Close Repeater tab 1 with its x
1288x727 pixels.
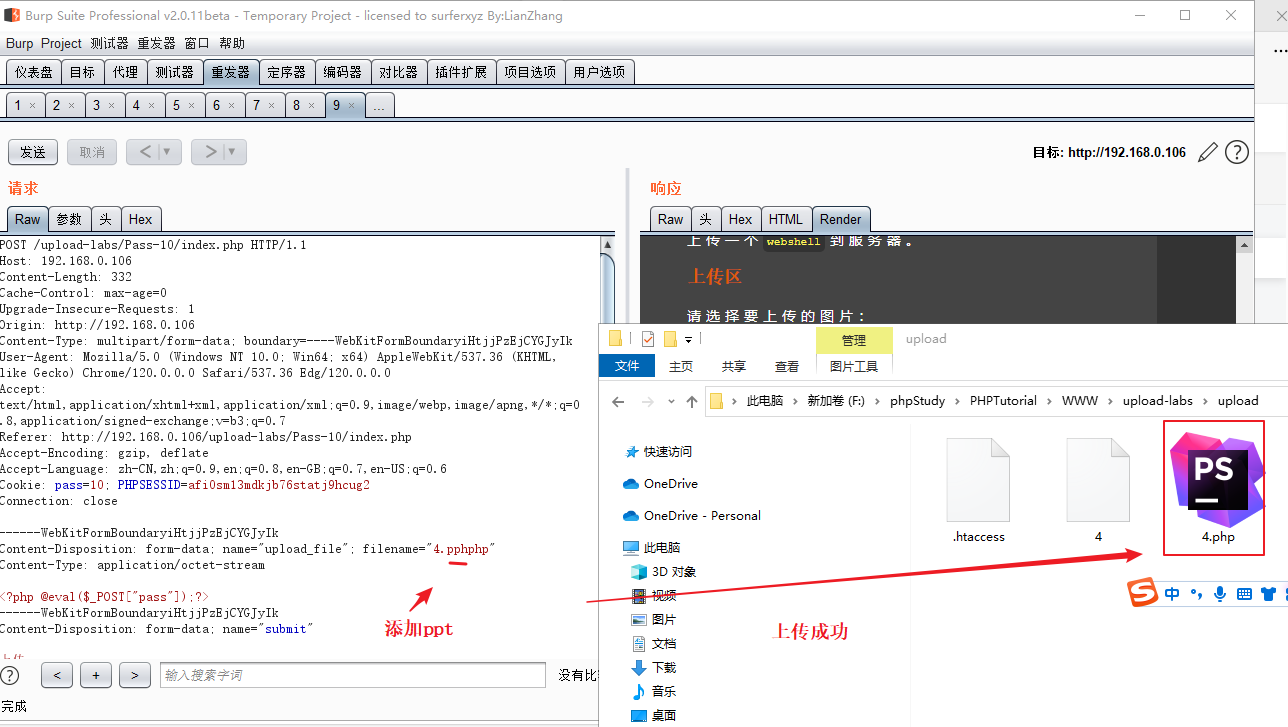tap(32, 105)
